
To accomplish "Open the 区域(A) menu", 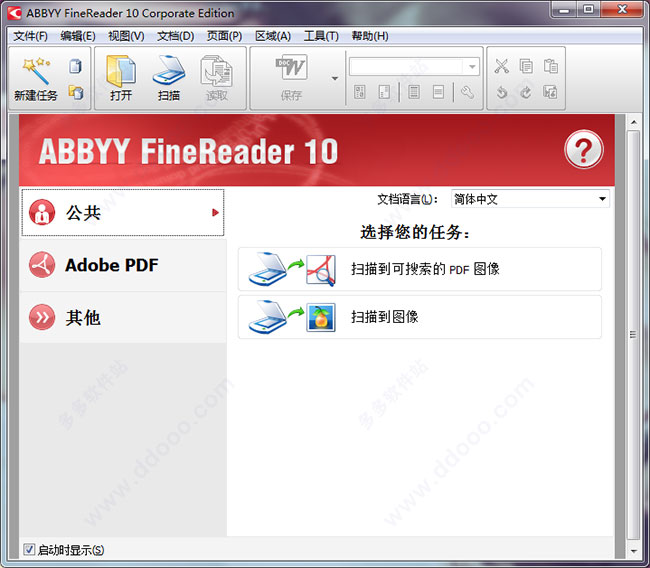I will (273, 36).
